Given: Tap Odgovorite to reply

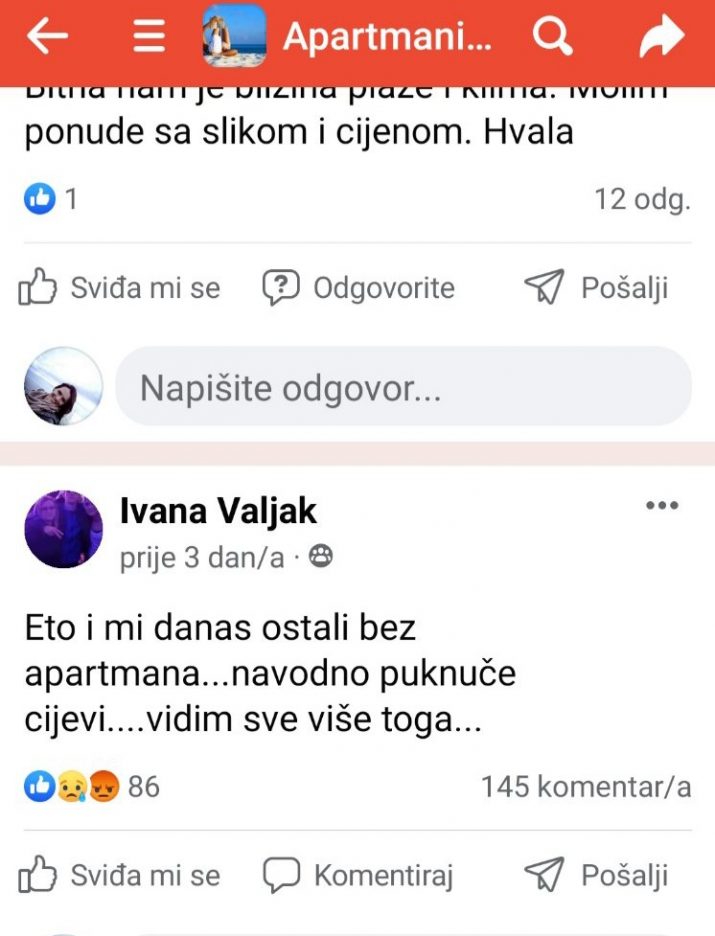Looking at the screenshot, I should [x=358, y=289].
